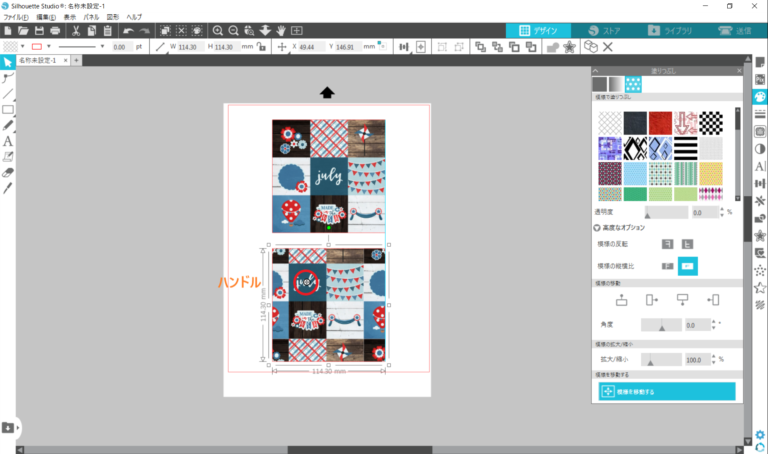Select the Eraser tool
Viewport: 768px width, 454px height.
pyautogui.click(x=7, y=172)
